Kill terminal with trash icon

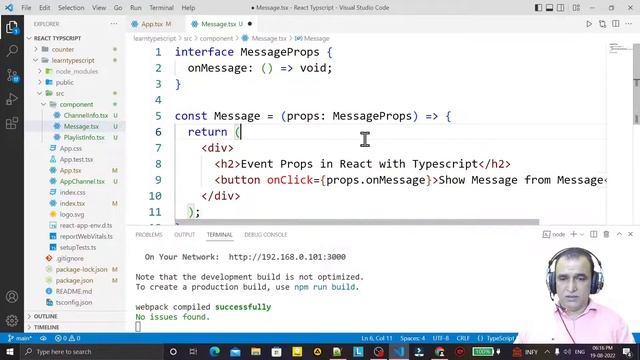606,234
